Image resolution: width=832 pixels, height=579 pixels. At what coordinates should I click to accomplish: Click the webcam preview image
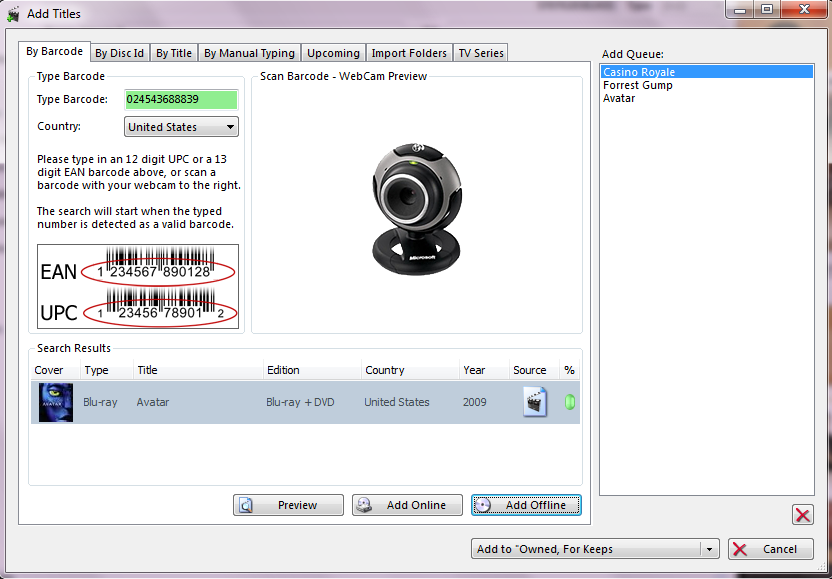tap(416, 205)
